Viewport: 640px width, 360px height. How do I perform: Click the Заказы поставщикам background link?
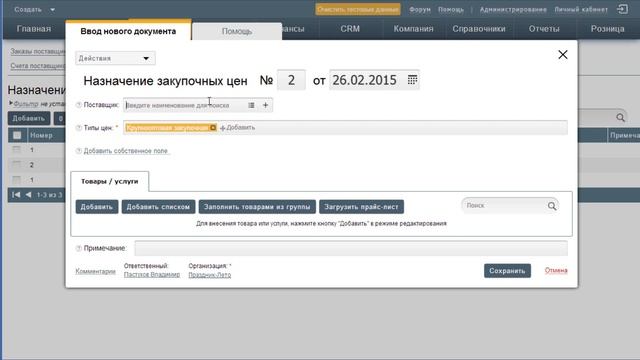pyautogui.click(x=38, y=51)
